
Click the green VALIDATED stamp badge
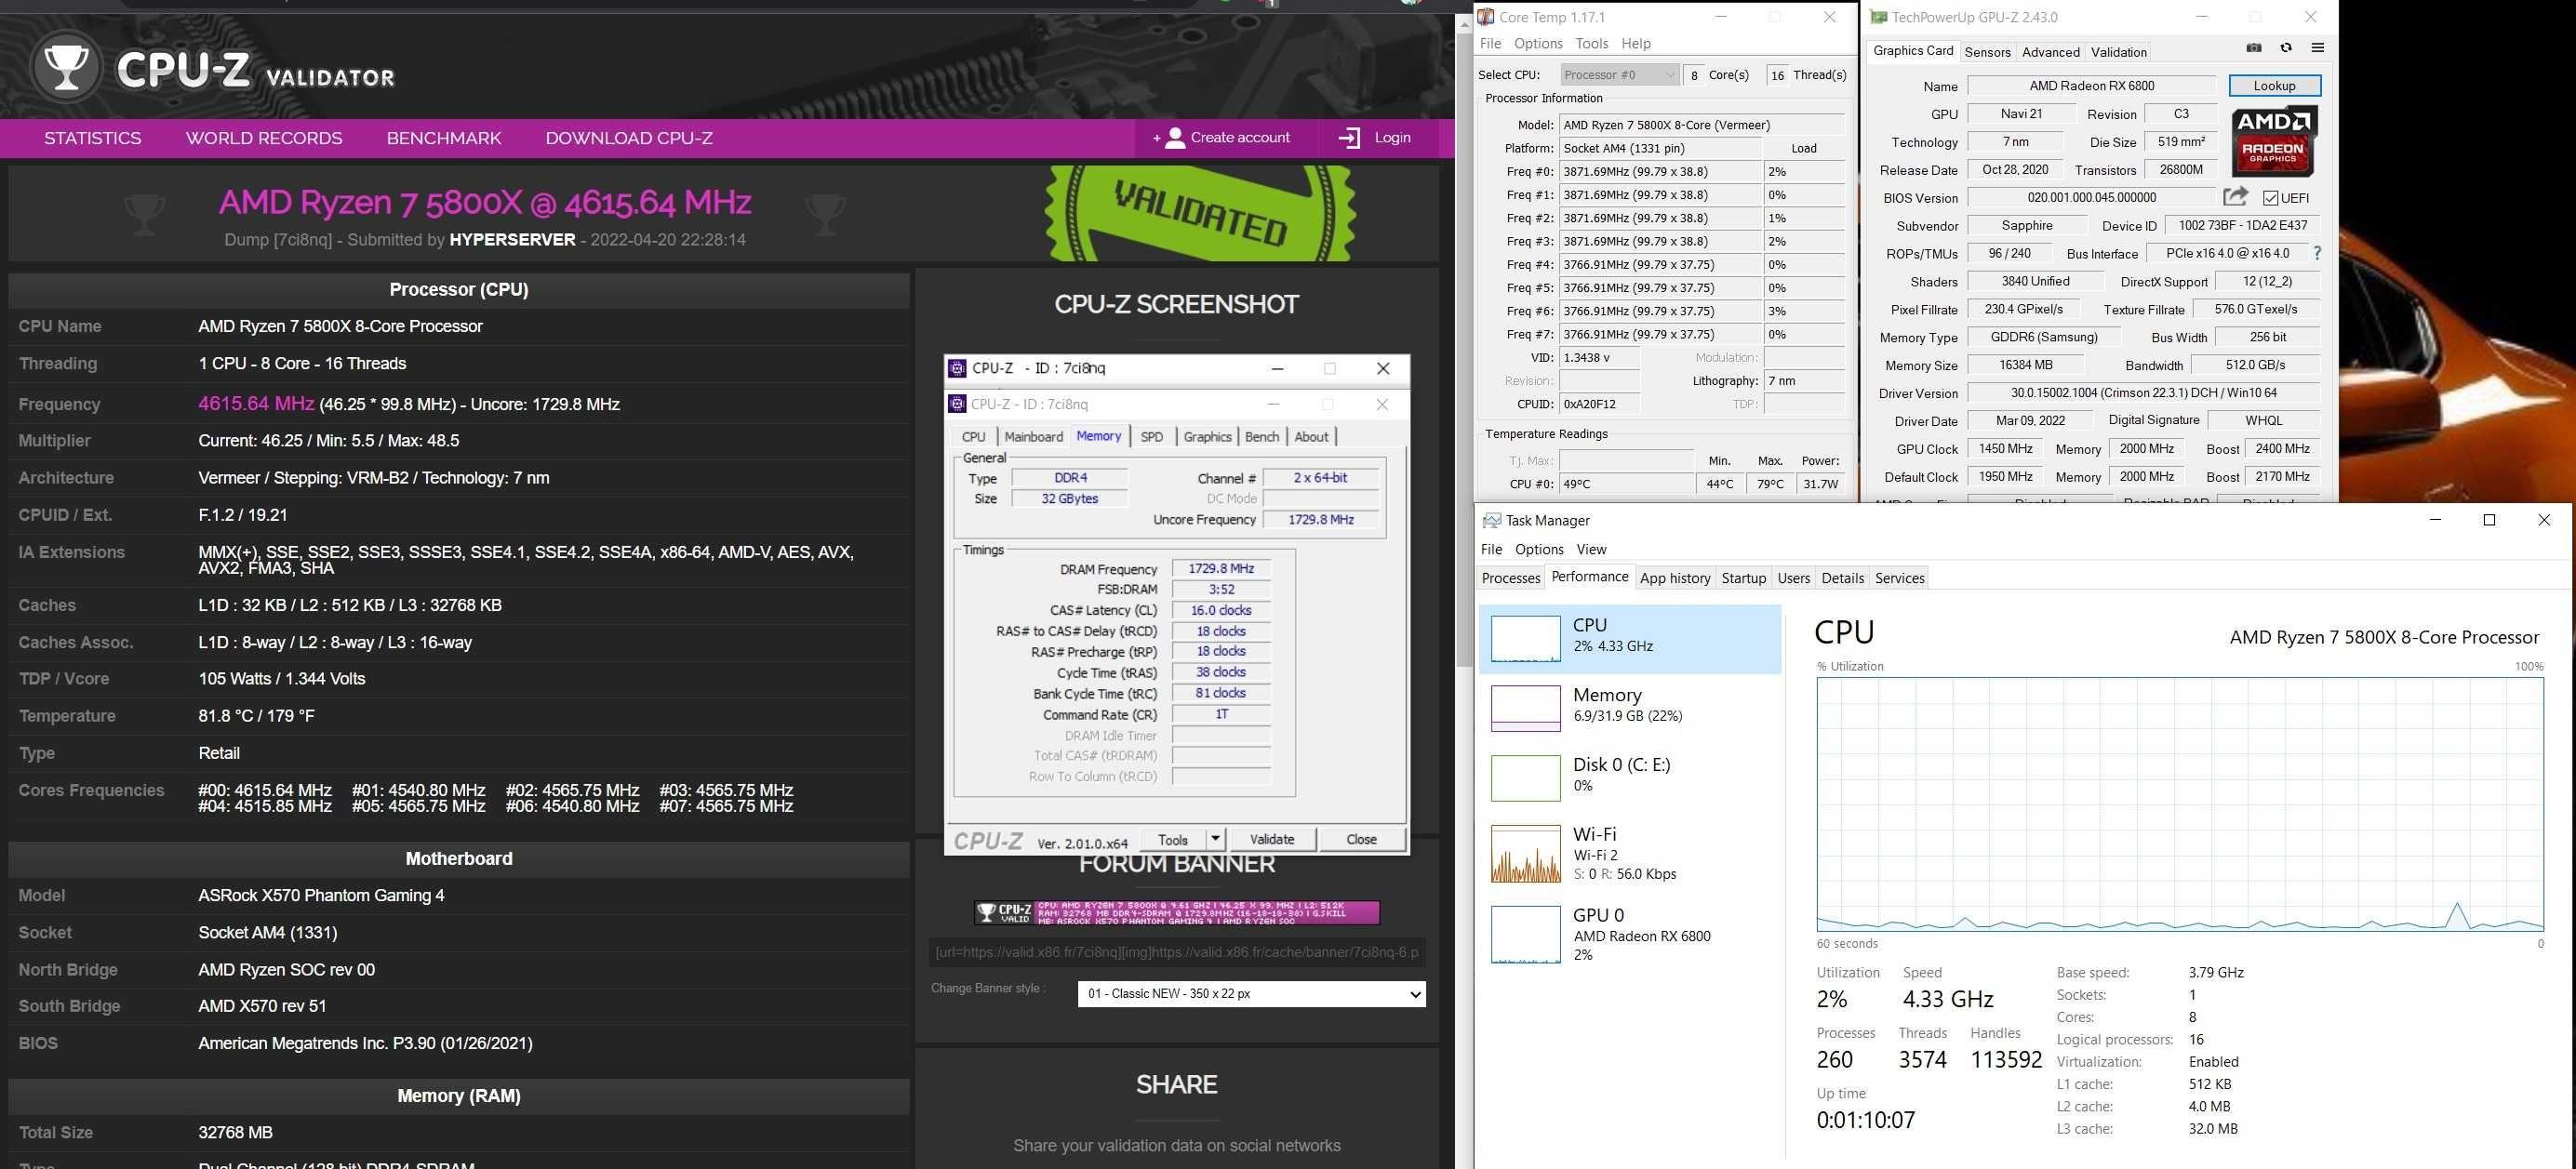(x=1200, y=213)
